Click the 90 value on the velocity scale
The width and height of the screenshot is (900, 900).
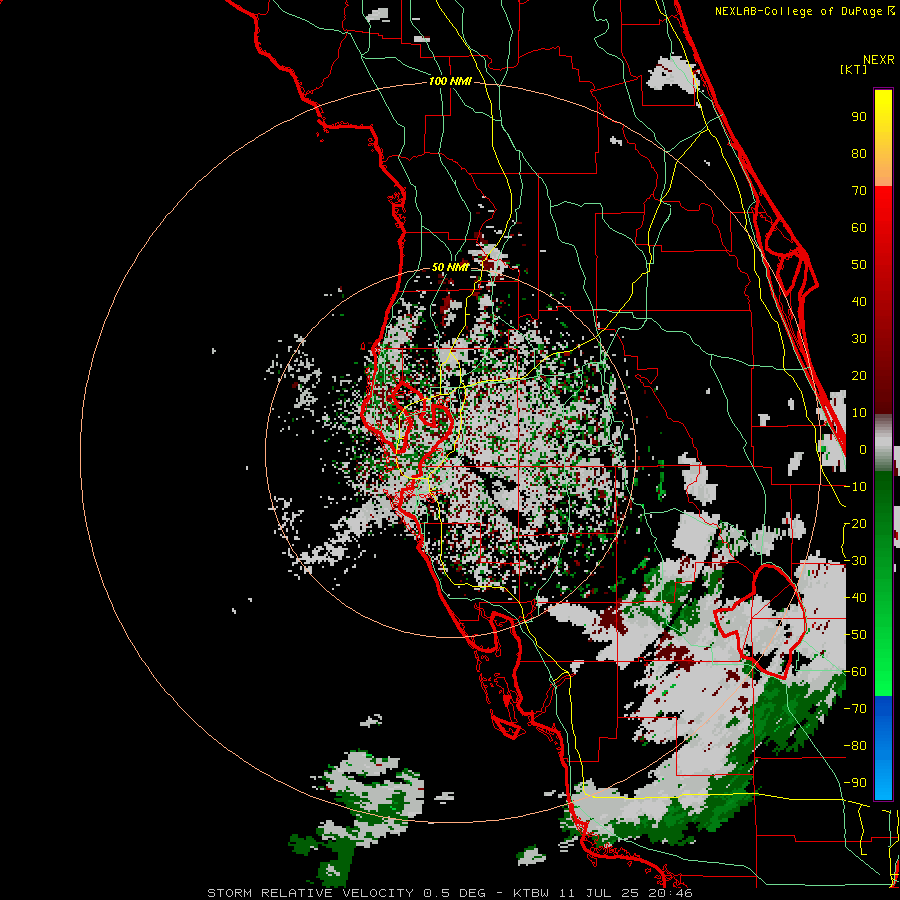click(859, 117)
